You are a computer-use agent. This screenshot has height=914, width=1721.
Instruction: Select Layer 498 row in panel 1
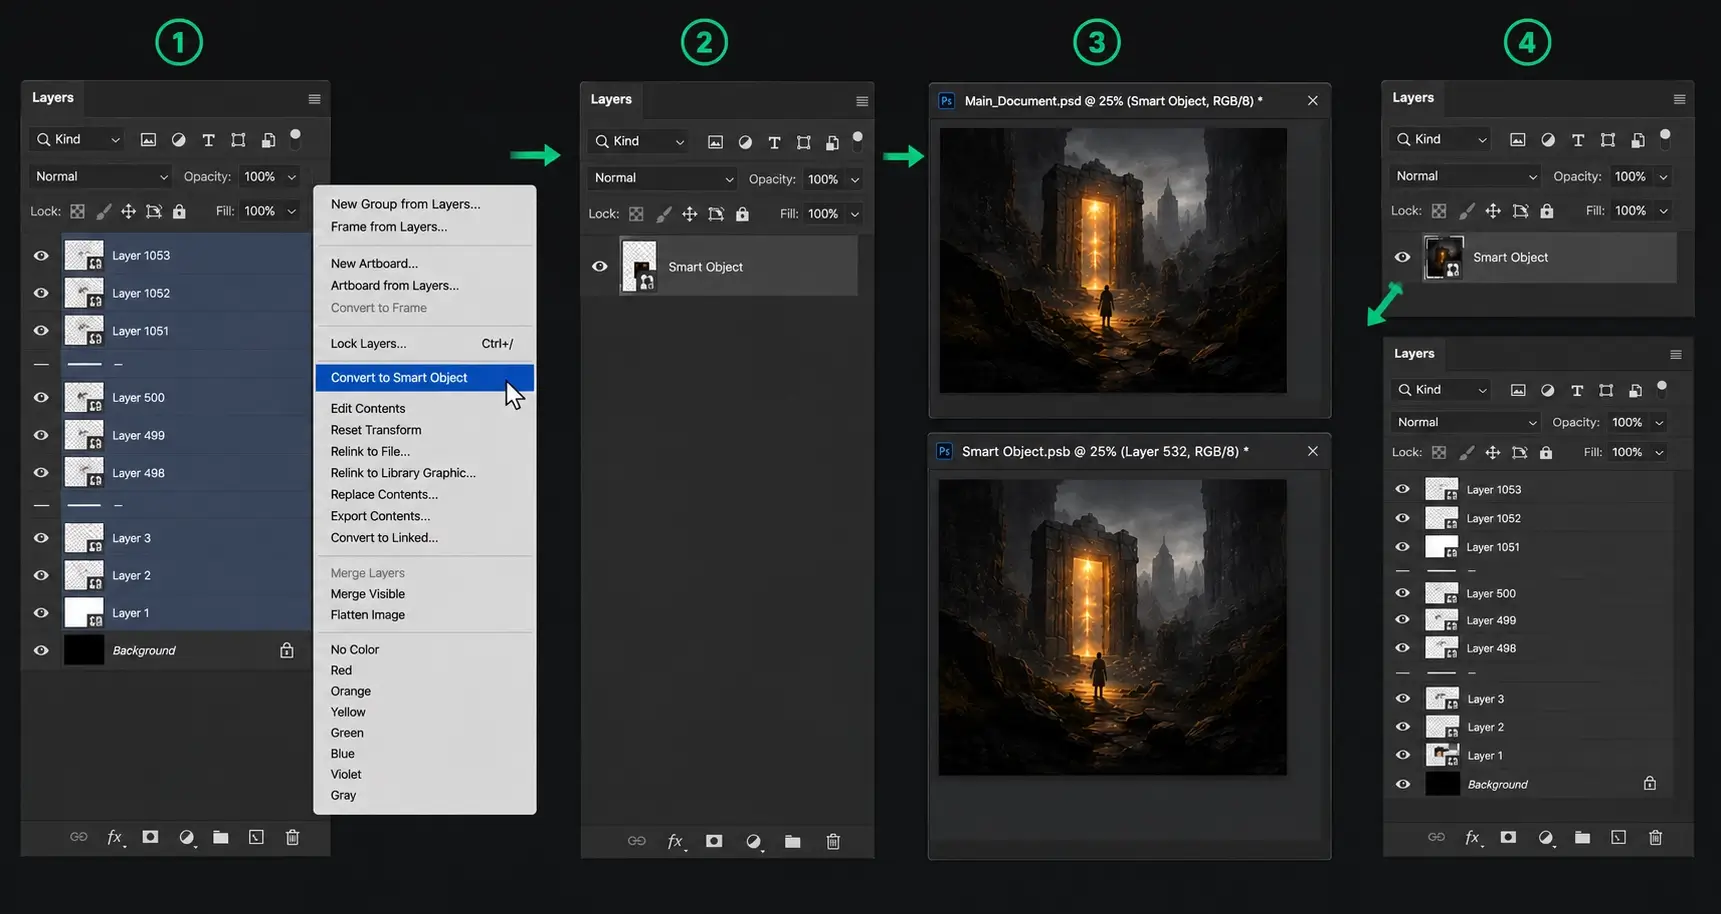click(x=186, y=472)
